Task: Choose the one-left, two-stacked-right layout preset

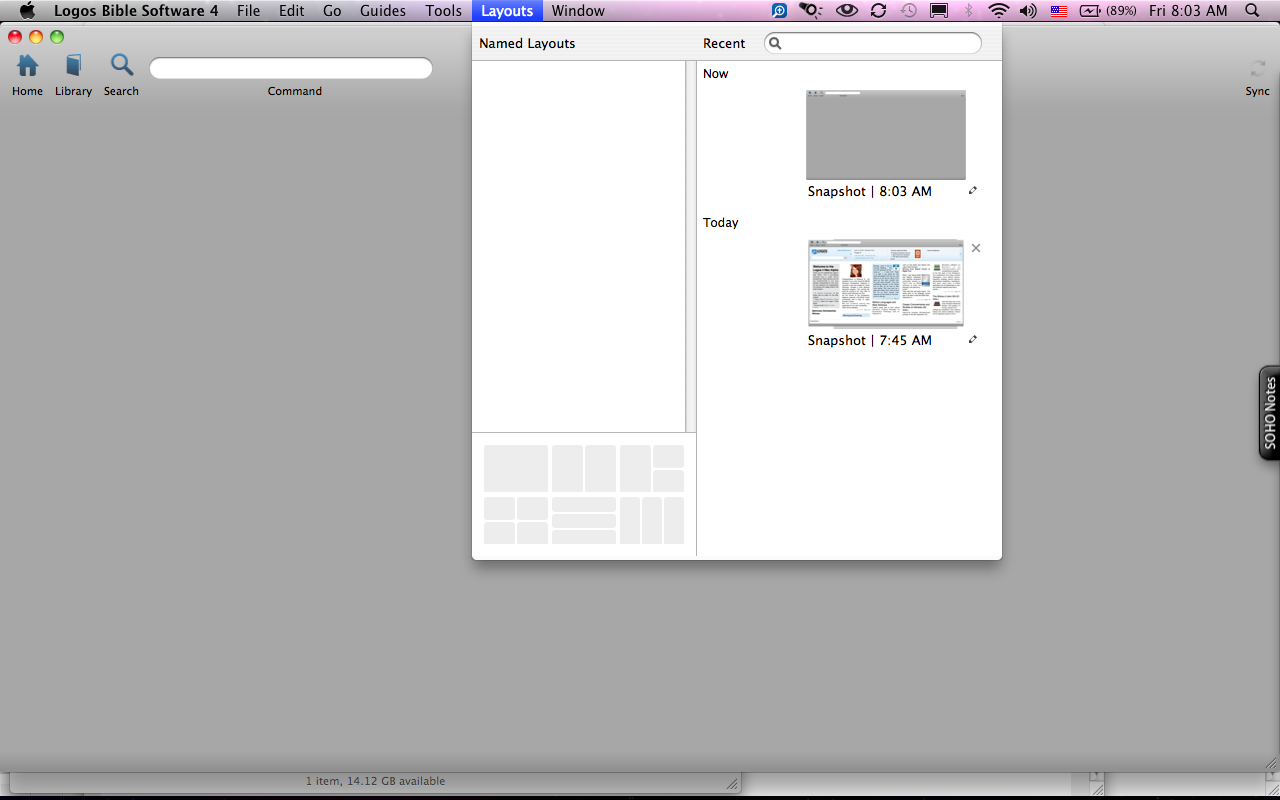Action: 652,468
